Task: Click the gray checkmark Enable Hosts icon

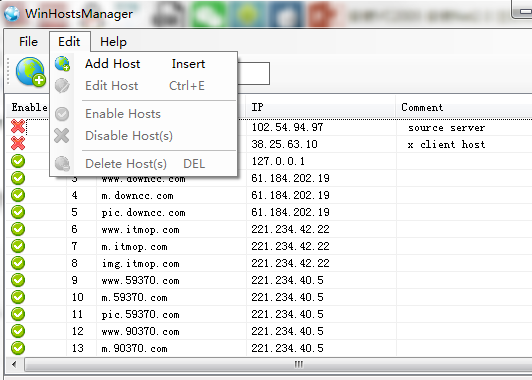Action: click(62, 114)
